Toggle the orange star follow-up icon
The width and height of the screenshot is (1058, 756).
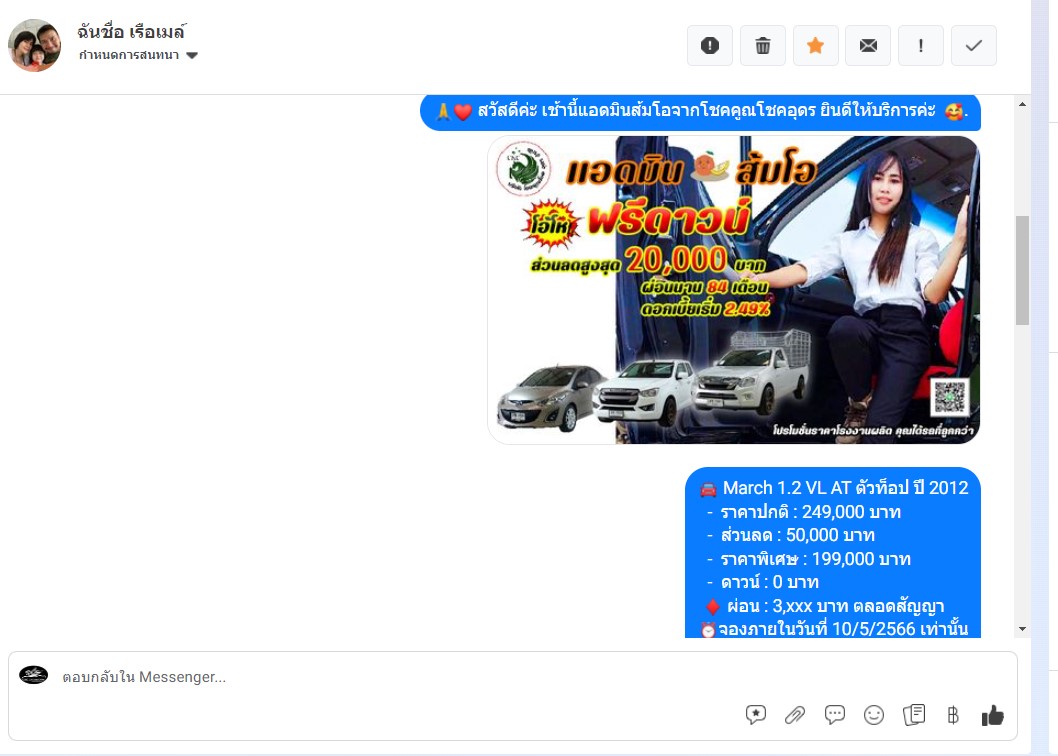[x=815, y=46]
